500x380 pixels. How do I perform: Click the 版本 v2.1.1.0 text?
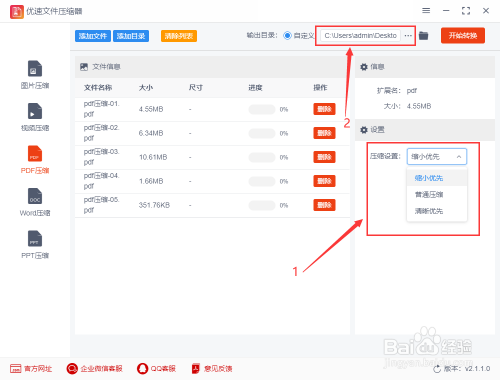coord(467,369)
